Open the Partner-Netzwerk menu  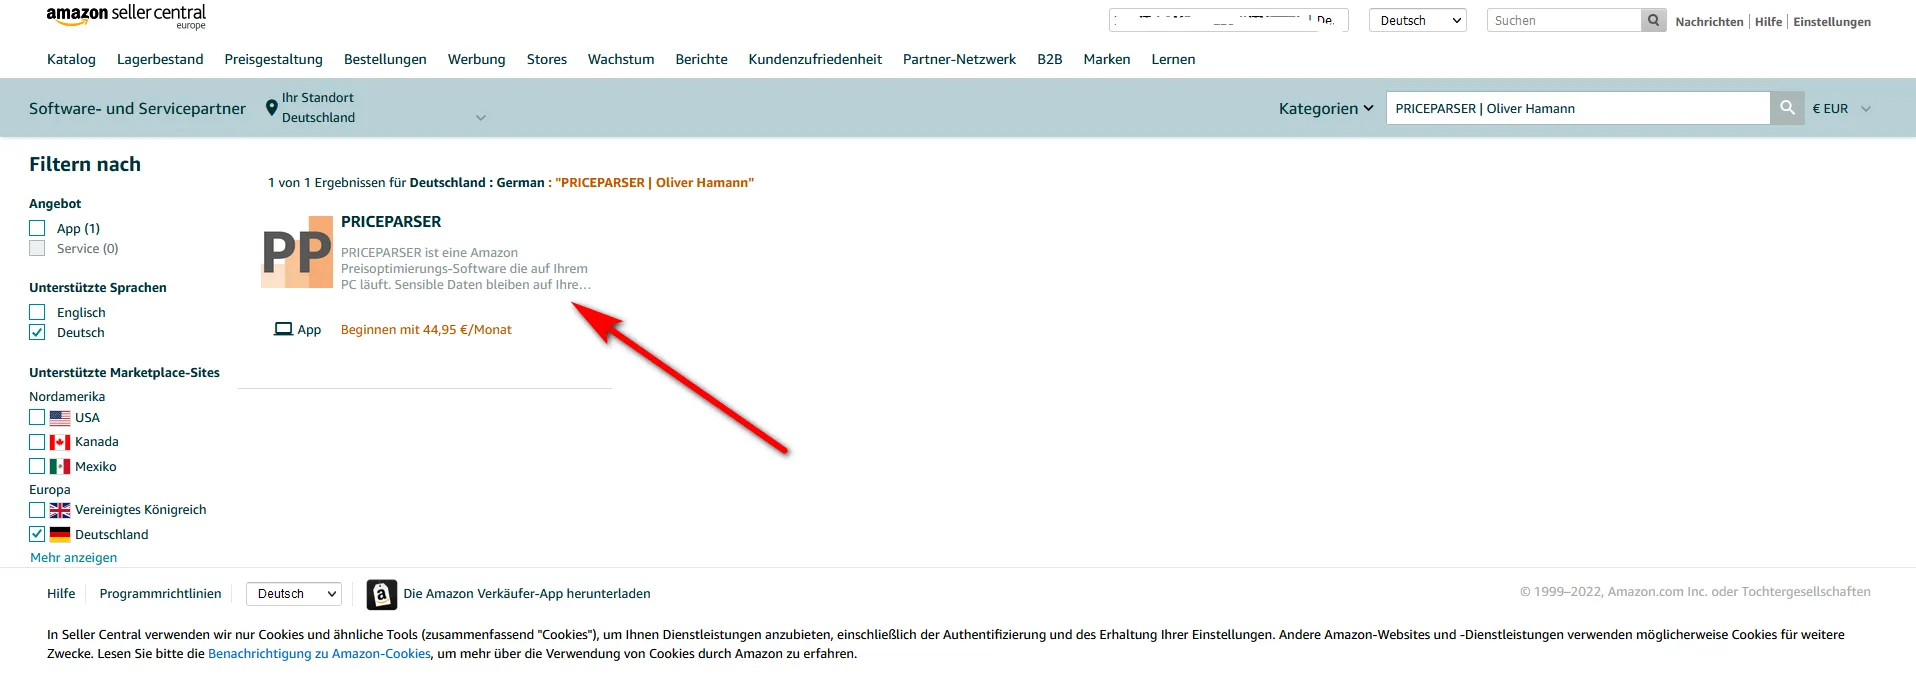click(x=959, y=59)
